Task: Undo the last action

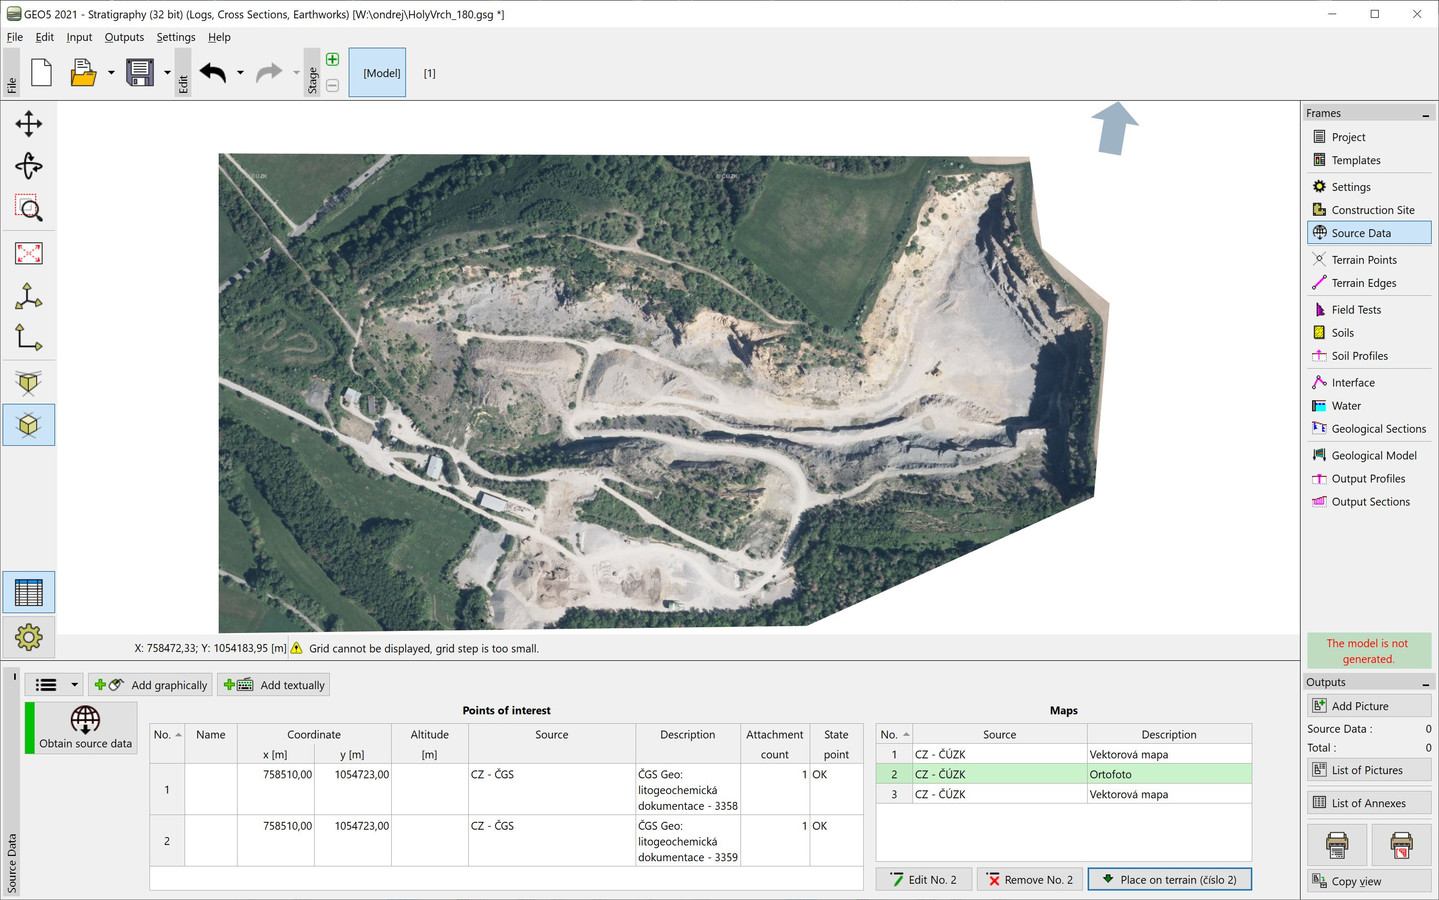Action: 213,73
